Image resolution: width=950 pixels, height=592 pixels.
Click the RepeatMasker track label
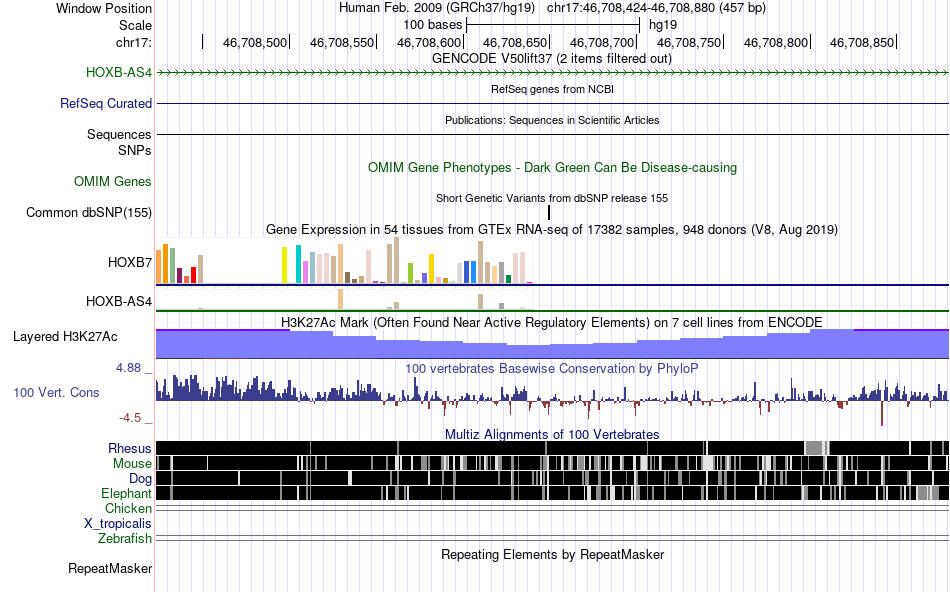110,568
